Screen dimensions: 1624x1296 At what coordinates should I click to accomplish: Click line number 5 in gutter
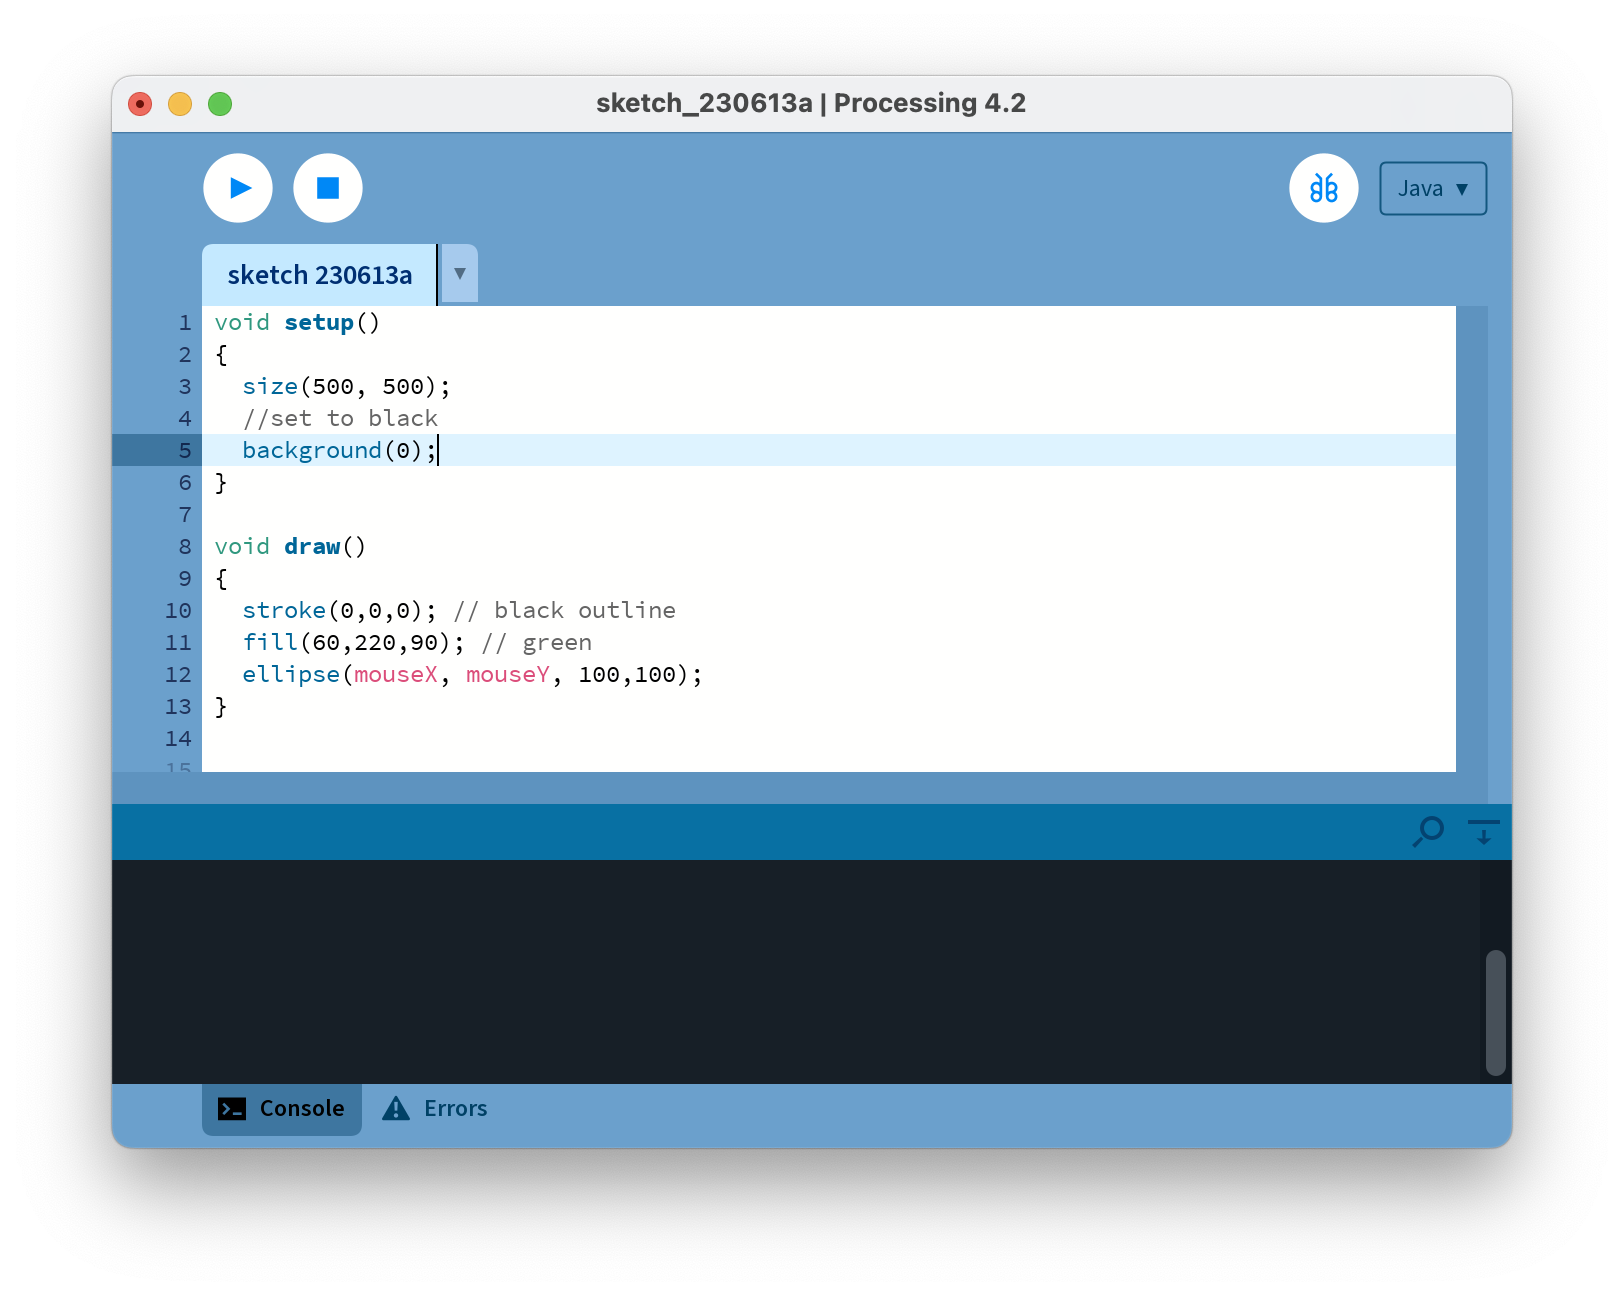click(185, 451)
